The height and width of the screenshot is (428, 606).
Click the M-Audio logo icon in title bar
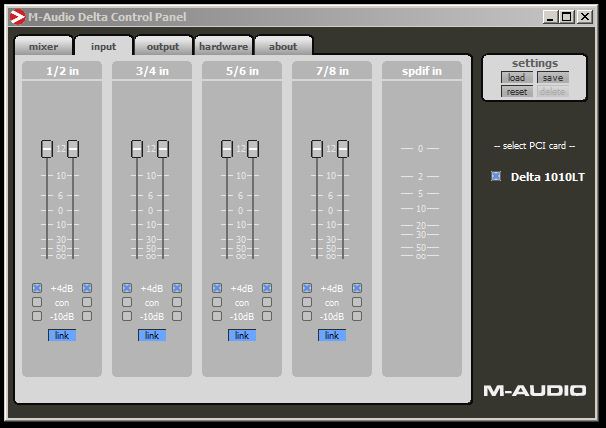click(x=17, y=17)
